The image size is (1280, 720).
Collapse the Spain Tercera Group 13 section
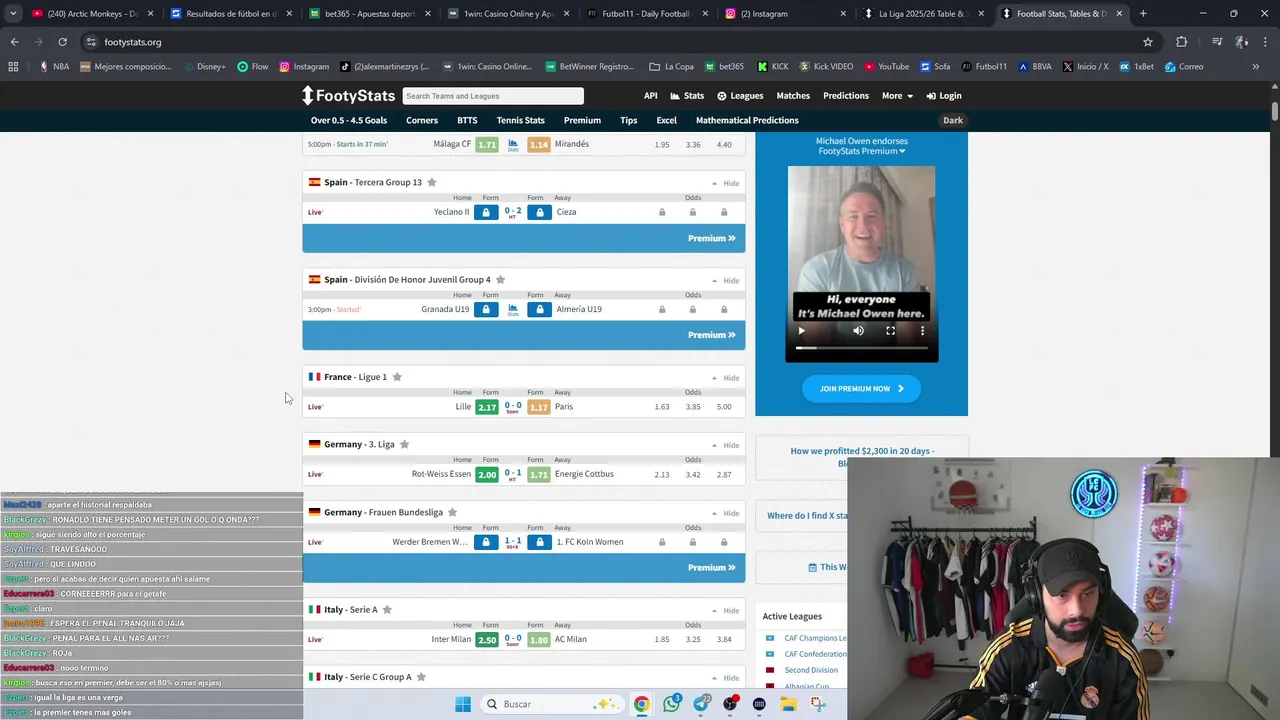tap(726, 183)
